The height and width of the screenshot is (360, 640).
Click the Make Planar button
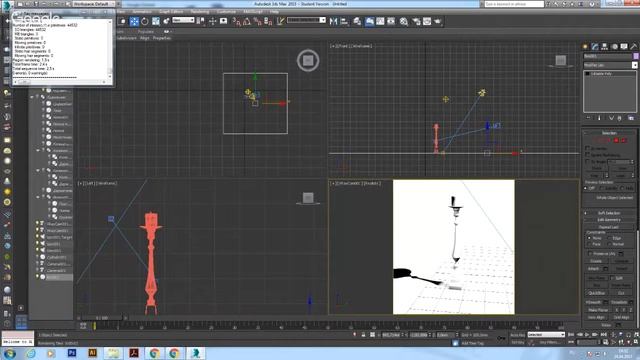click(x=598, y=310)
